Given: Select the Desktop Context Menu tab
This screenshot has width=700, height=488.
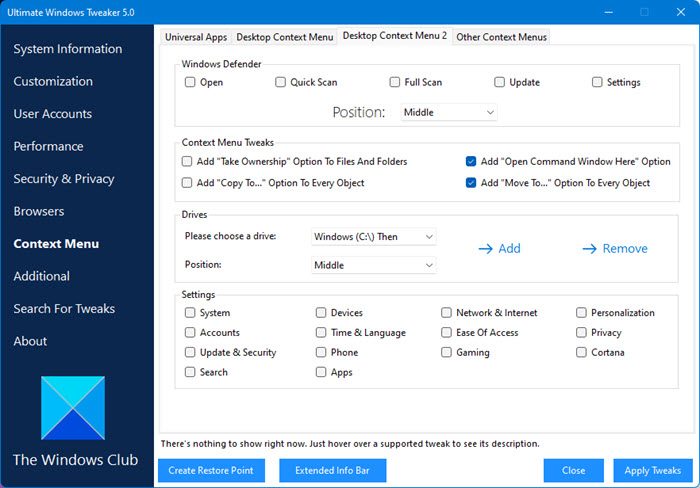Looking at the screenshot, I should tap(284, 37).
